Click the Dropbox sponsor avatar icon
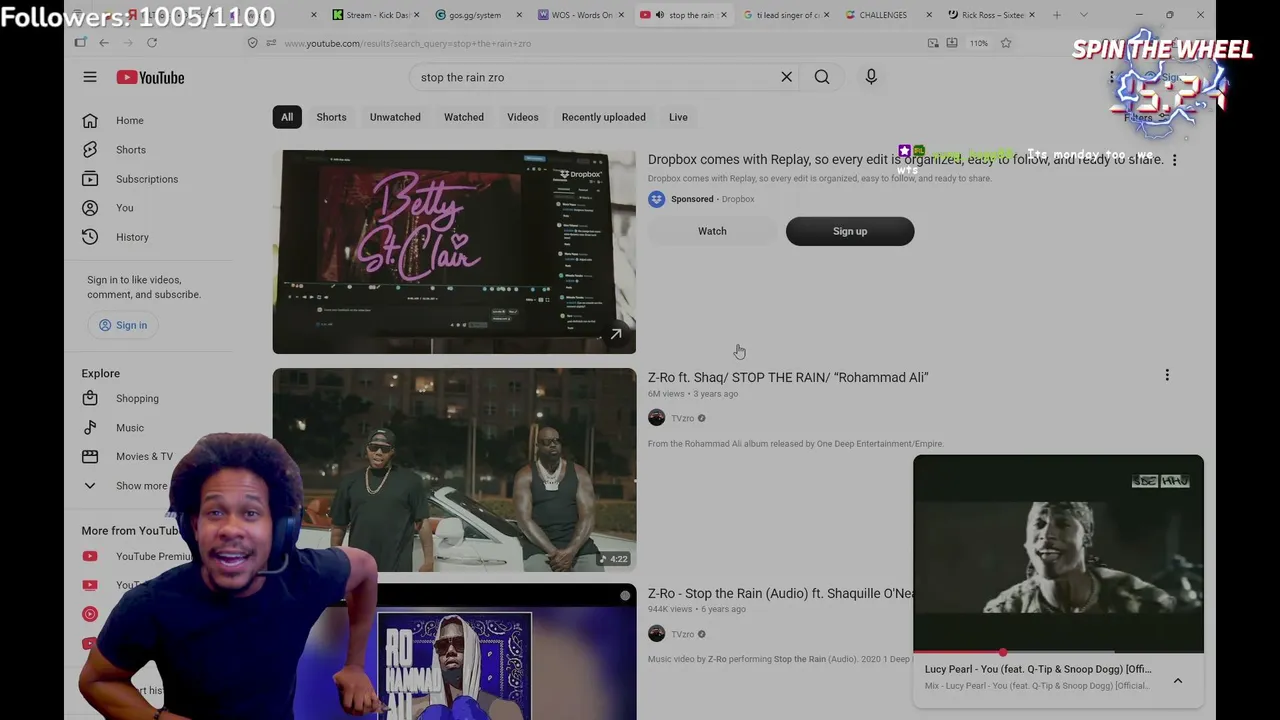This screenshot has height=720, width=1280. pyautogui.click(x=656, y=199)
